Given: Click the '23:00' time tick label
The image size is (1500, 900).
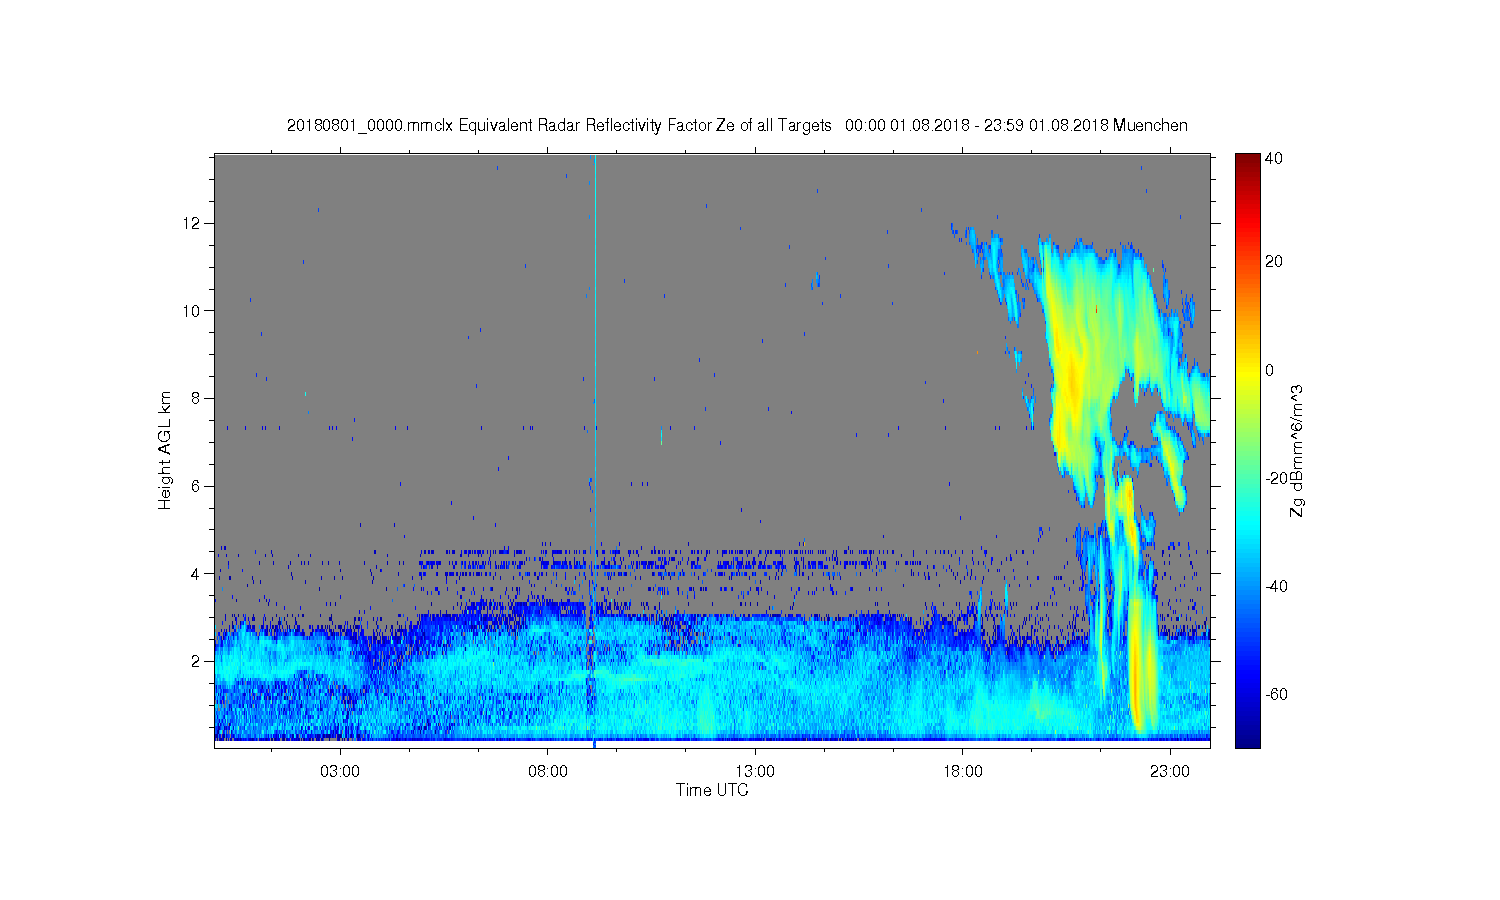Looking at the screenshot, I should coord(1170,772).
